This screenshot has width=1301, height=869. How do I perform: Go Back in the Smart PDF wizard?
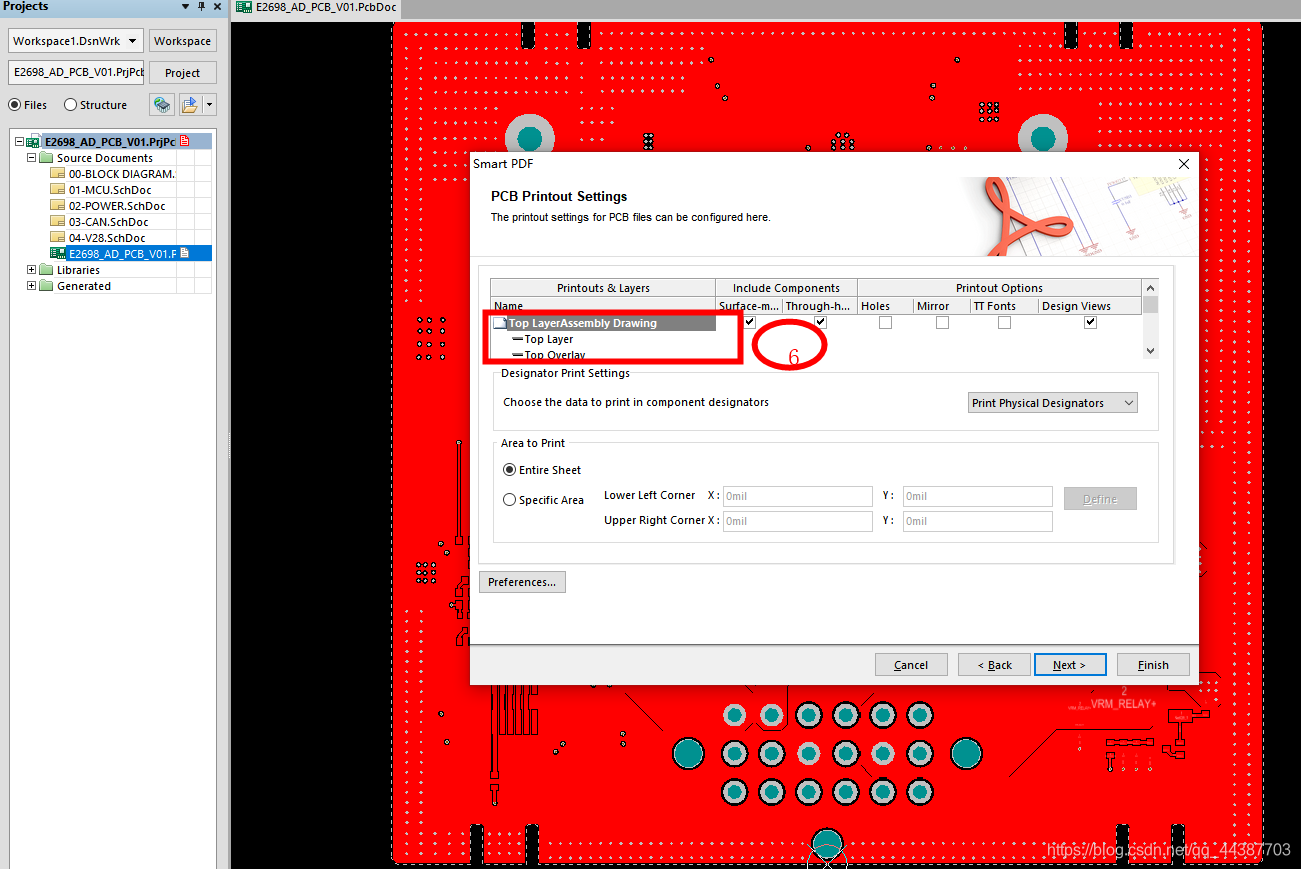[994, 665]
